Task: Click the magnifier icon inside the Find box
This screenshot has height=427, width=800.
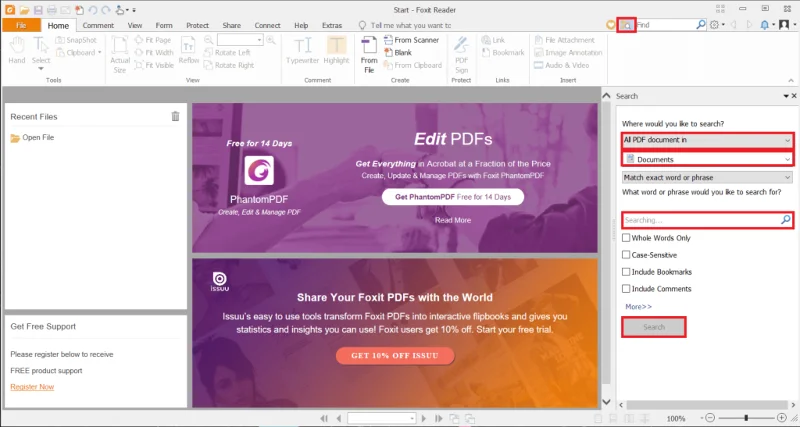Action: (701, 24)
